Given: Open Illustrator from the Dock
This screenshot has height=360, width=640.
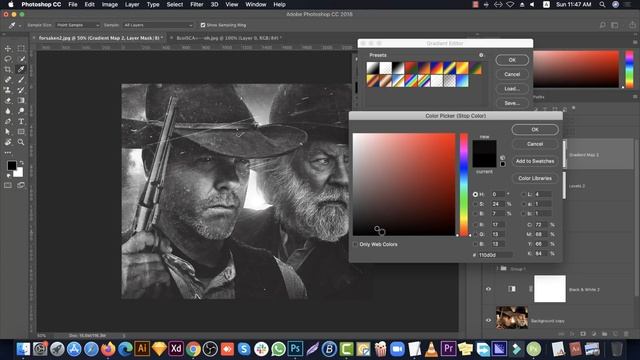Looking at the screenshot, I should (x=142, y=349).
